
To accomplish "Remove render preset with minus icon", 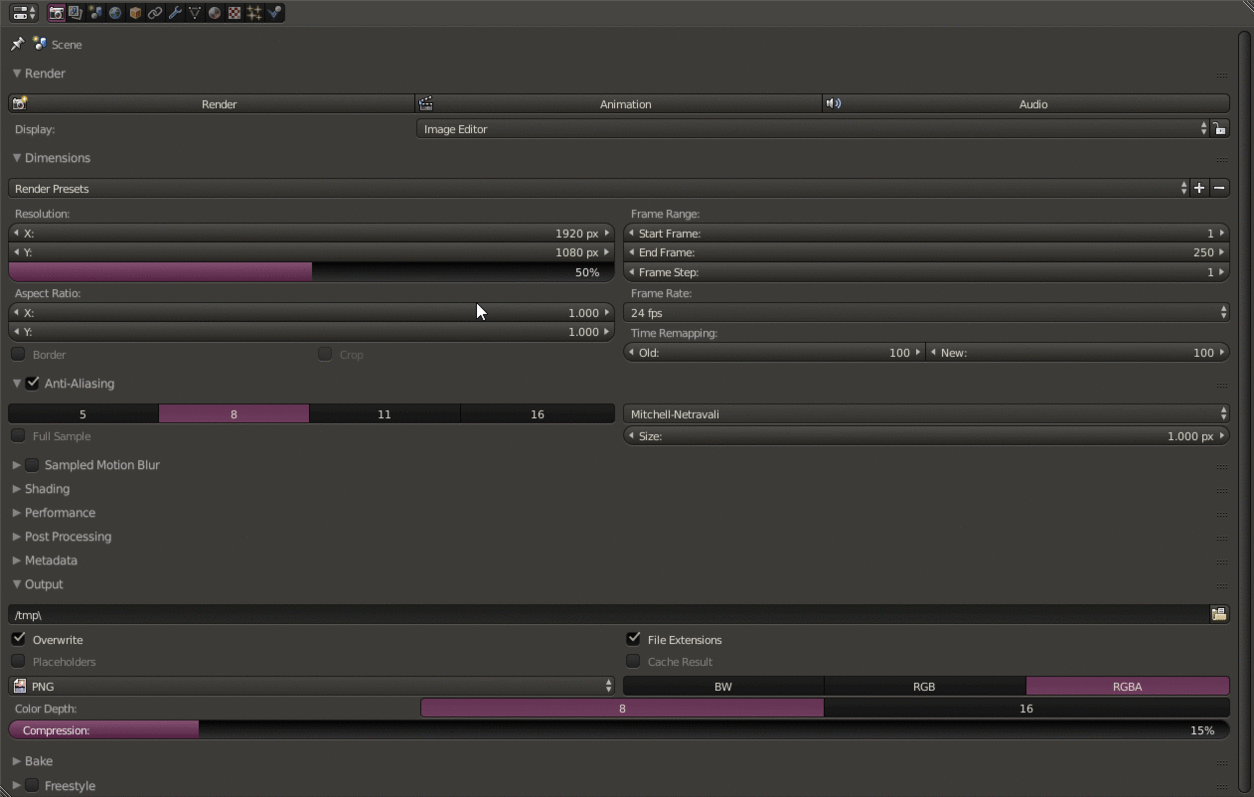I will (x=1219, y=188).
